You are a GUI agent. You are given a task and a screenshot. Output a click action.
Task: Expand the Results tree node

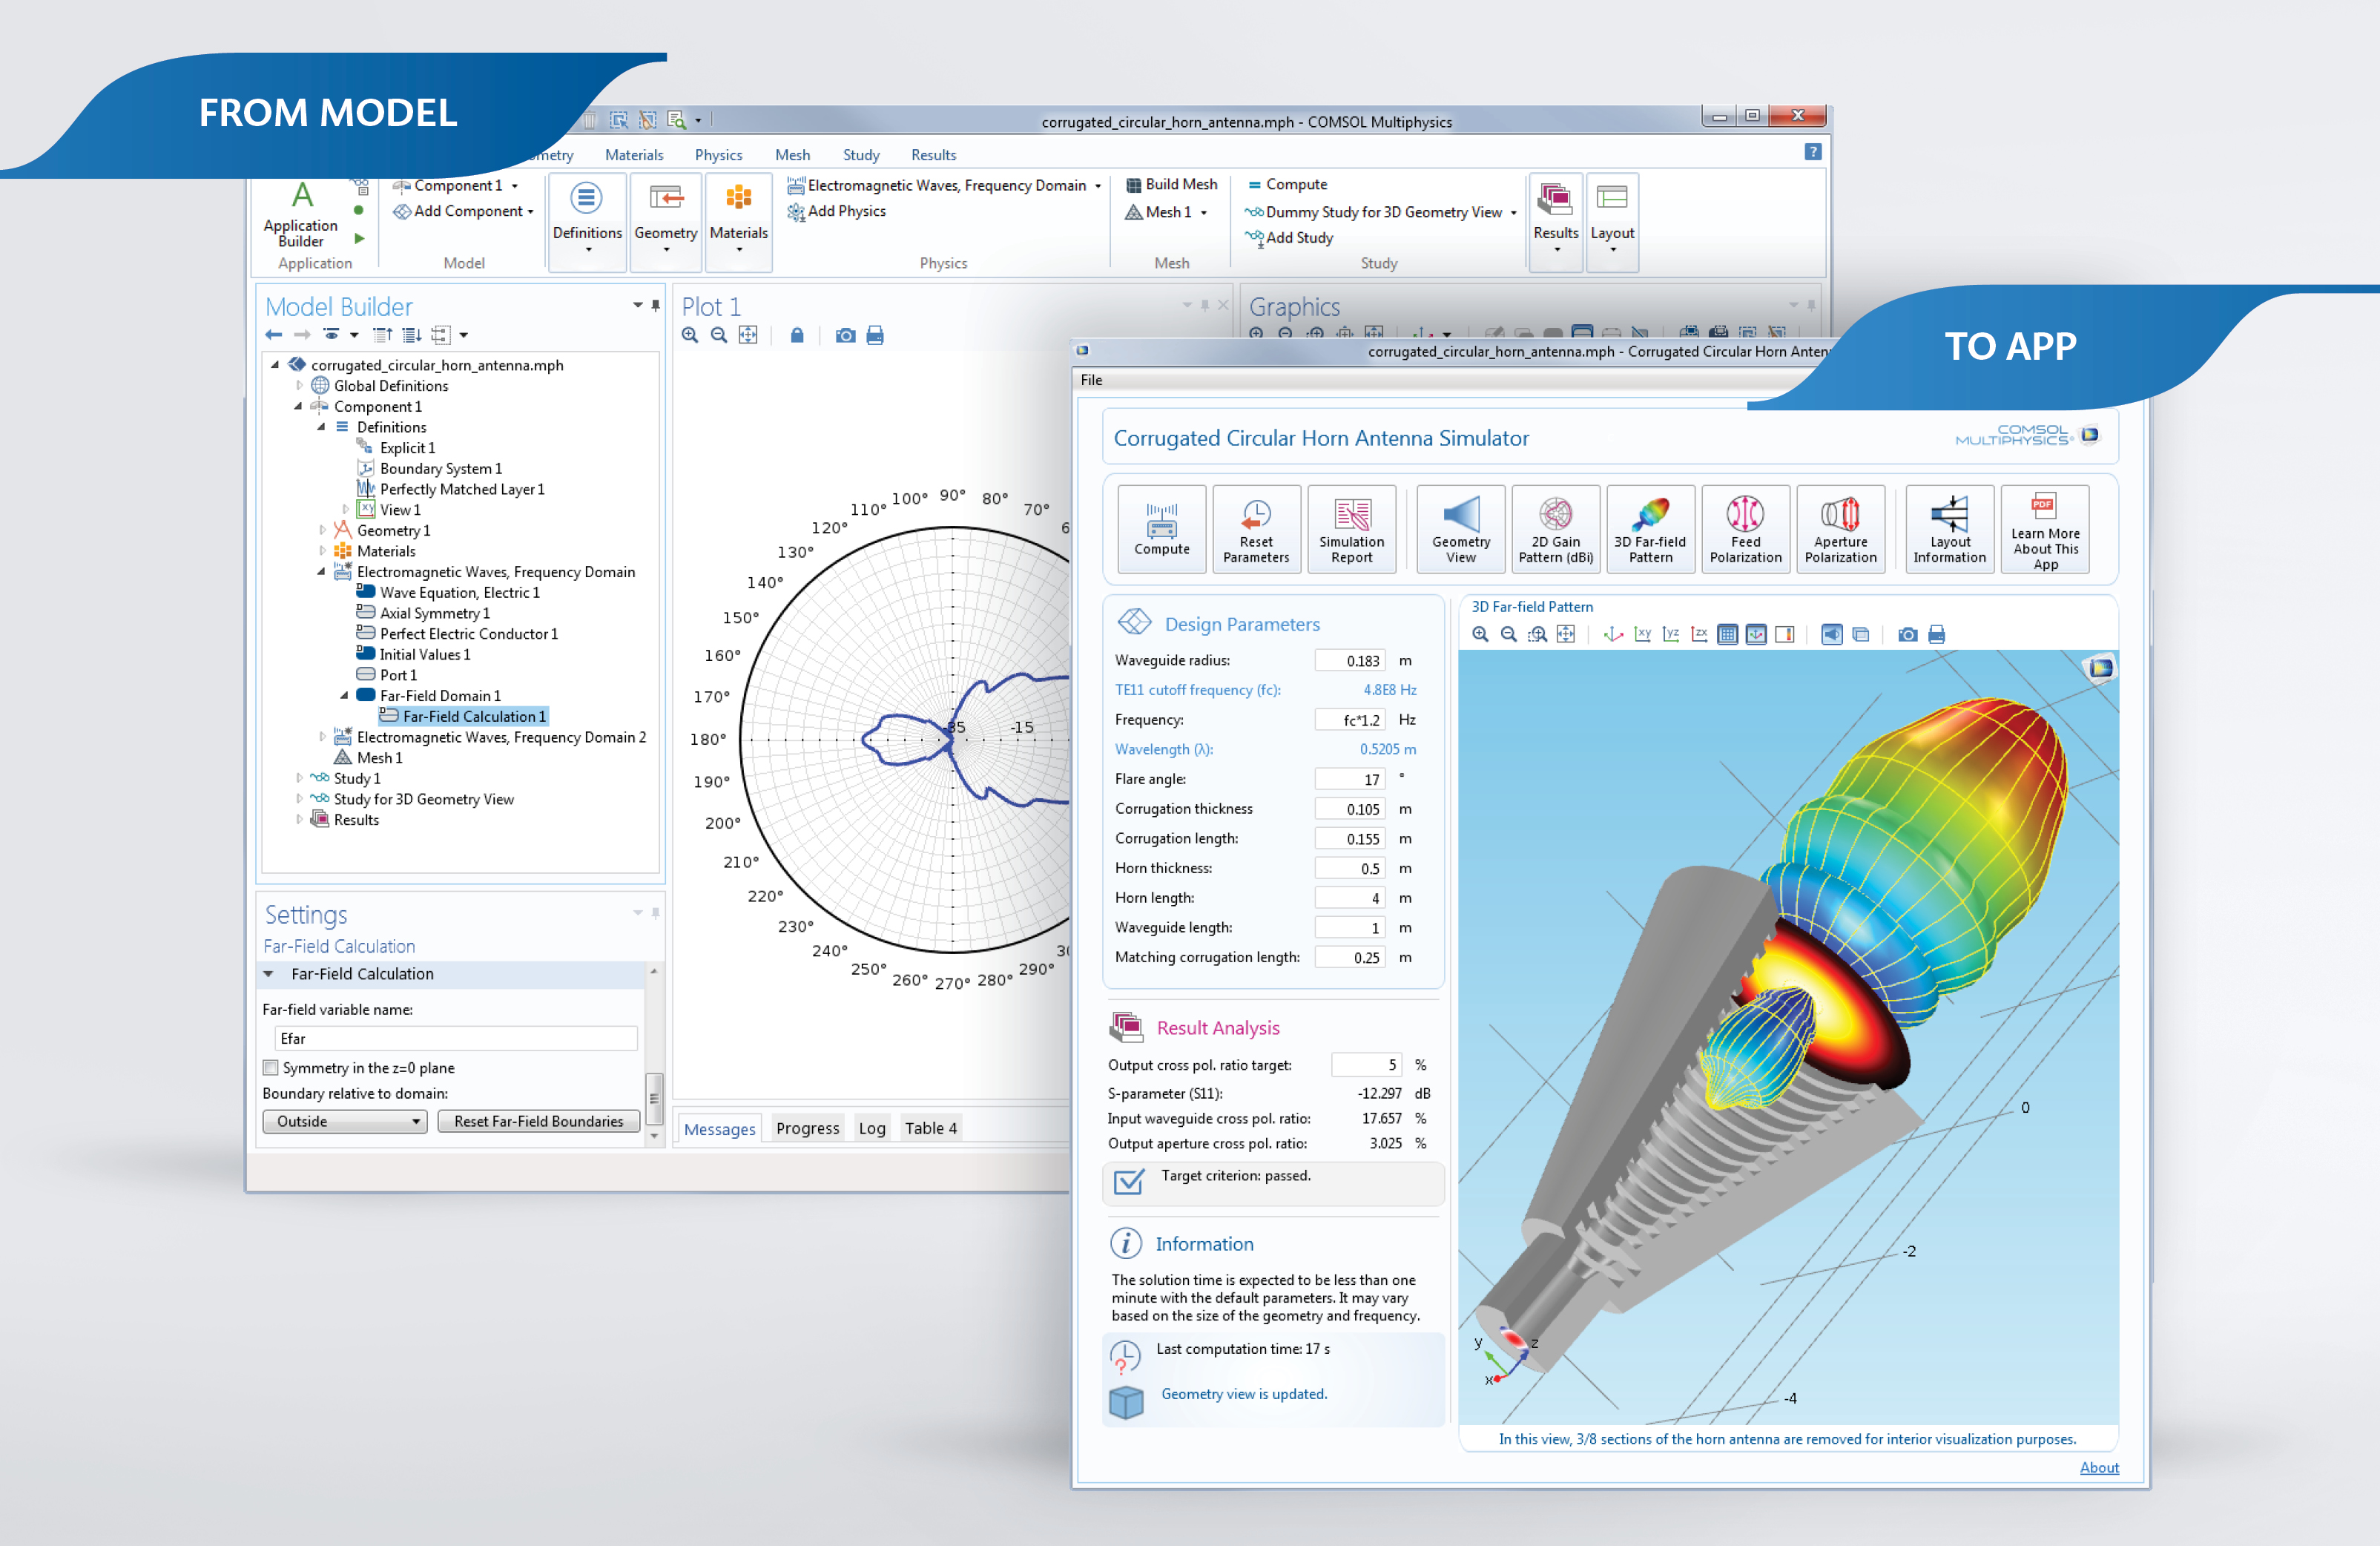[298, 819]
